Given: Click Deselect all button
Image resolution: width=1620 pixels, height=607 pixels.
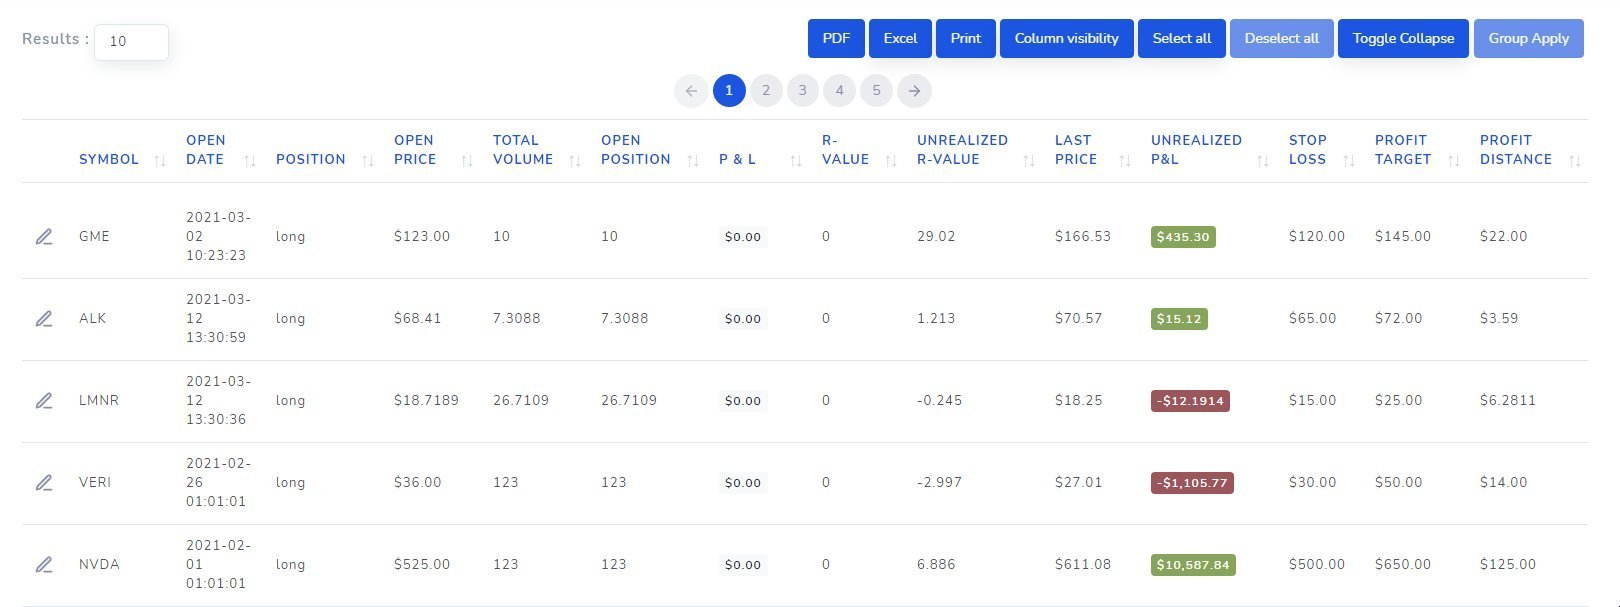Looking at the screenshot, I should (1282, 38).
